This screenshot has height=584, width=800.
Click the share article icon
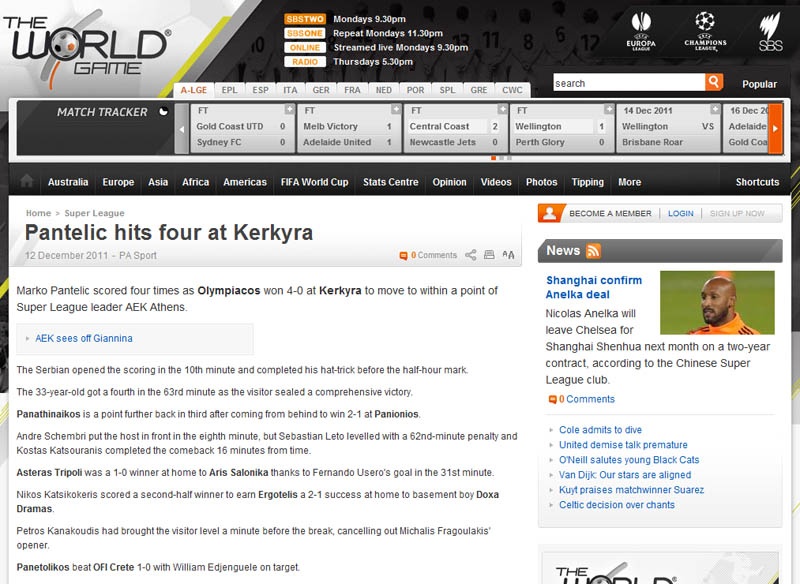[470, 255]
